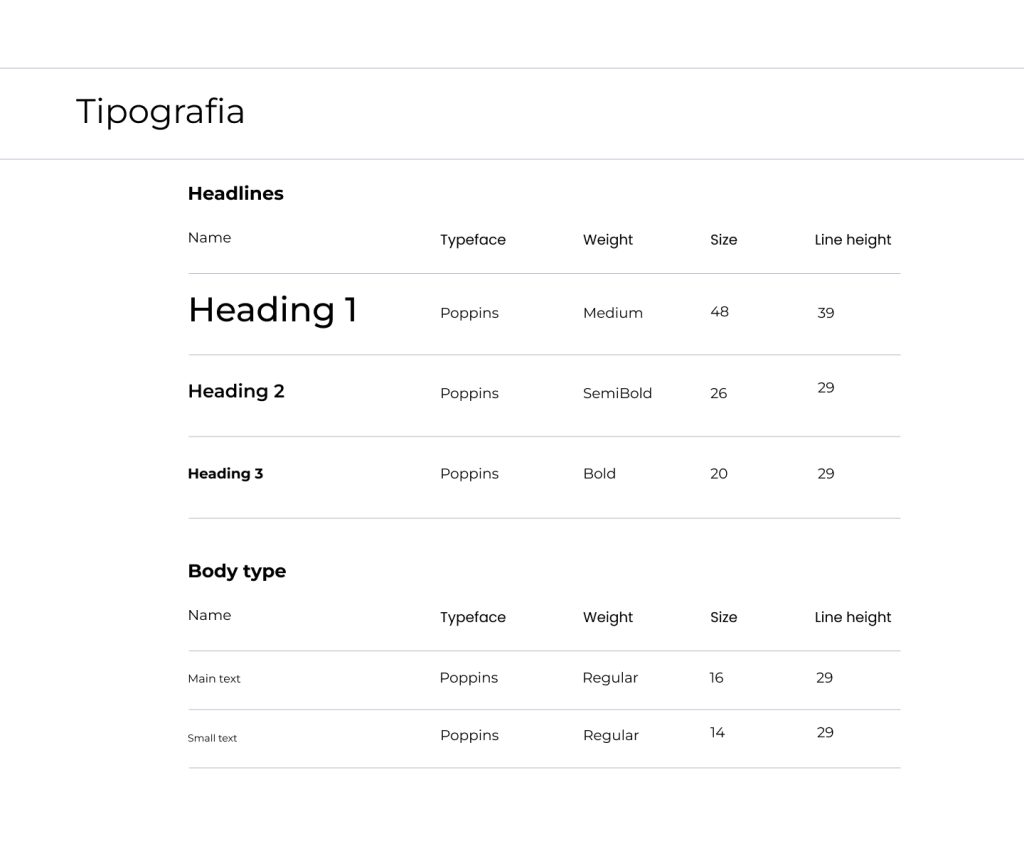
Task: Click the Heading 3 sample text
Action: click(x=225, y=474)
